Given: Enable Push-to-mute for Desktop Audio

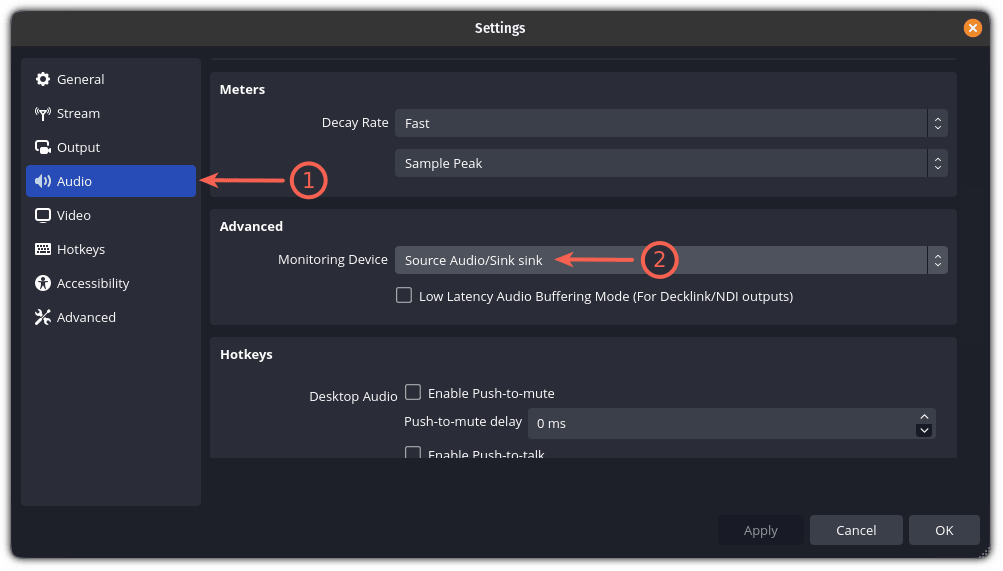Looking at the screenshot, I should coord(413,393).
